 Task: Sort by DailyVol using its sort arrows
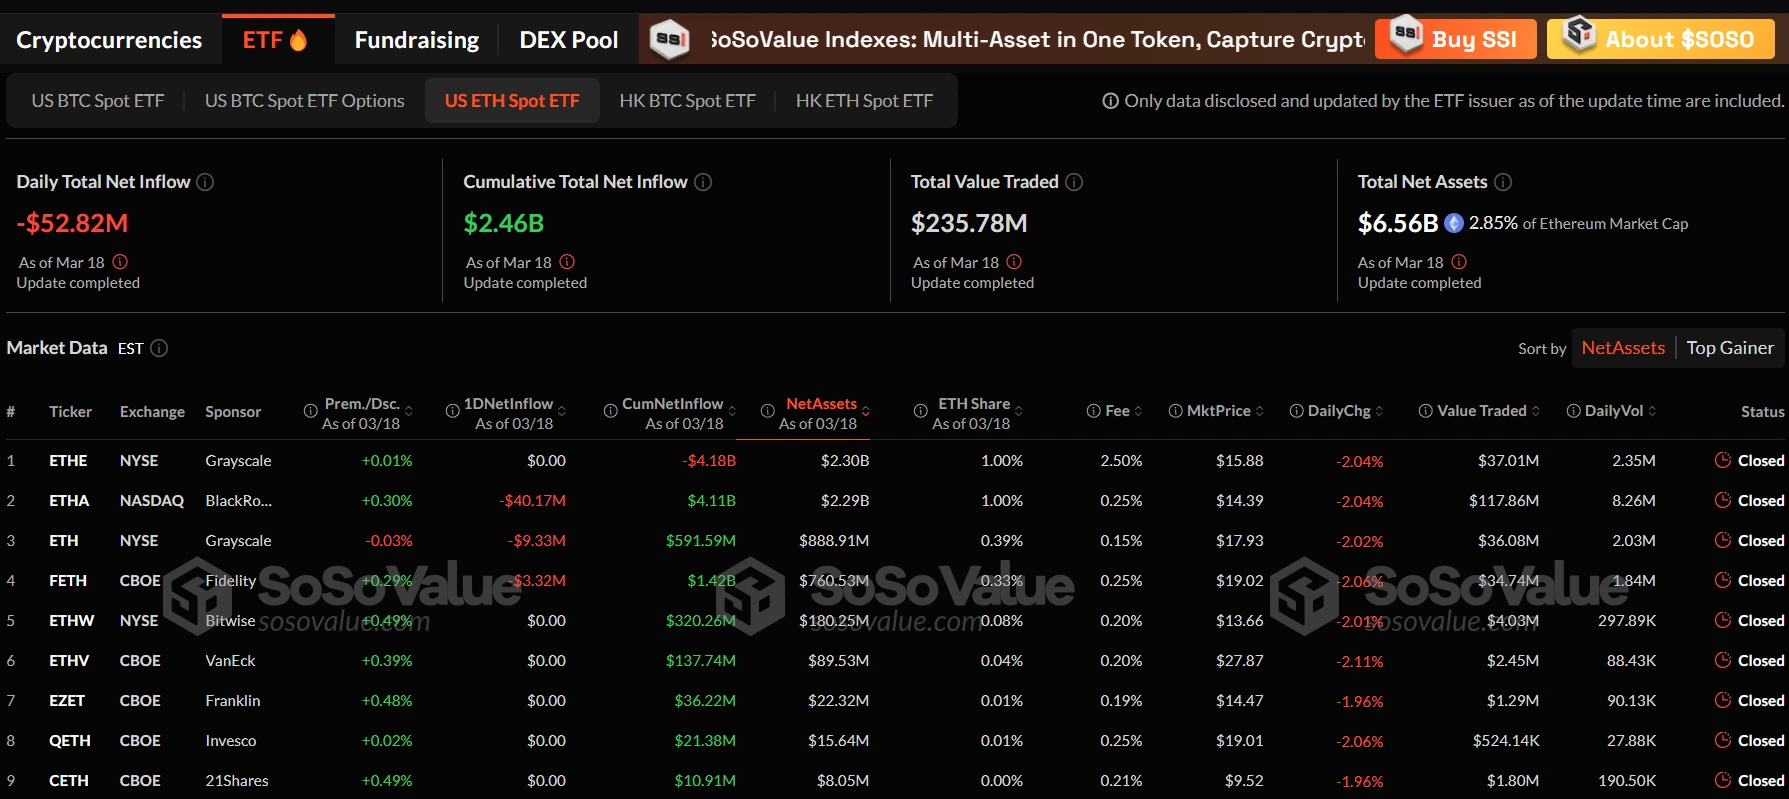pos(1652,411)
